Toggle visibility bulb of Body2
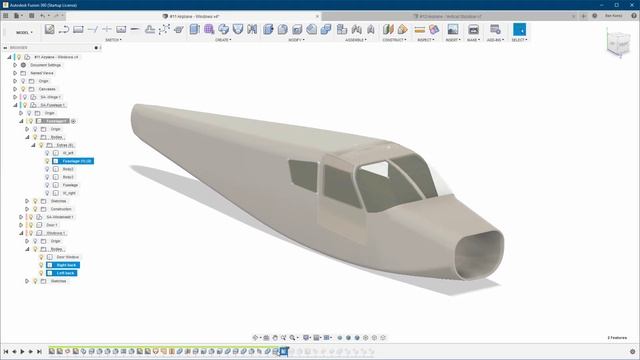 47,169
